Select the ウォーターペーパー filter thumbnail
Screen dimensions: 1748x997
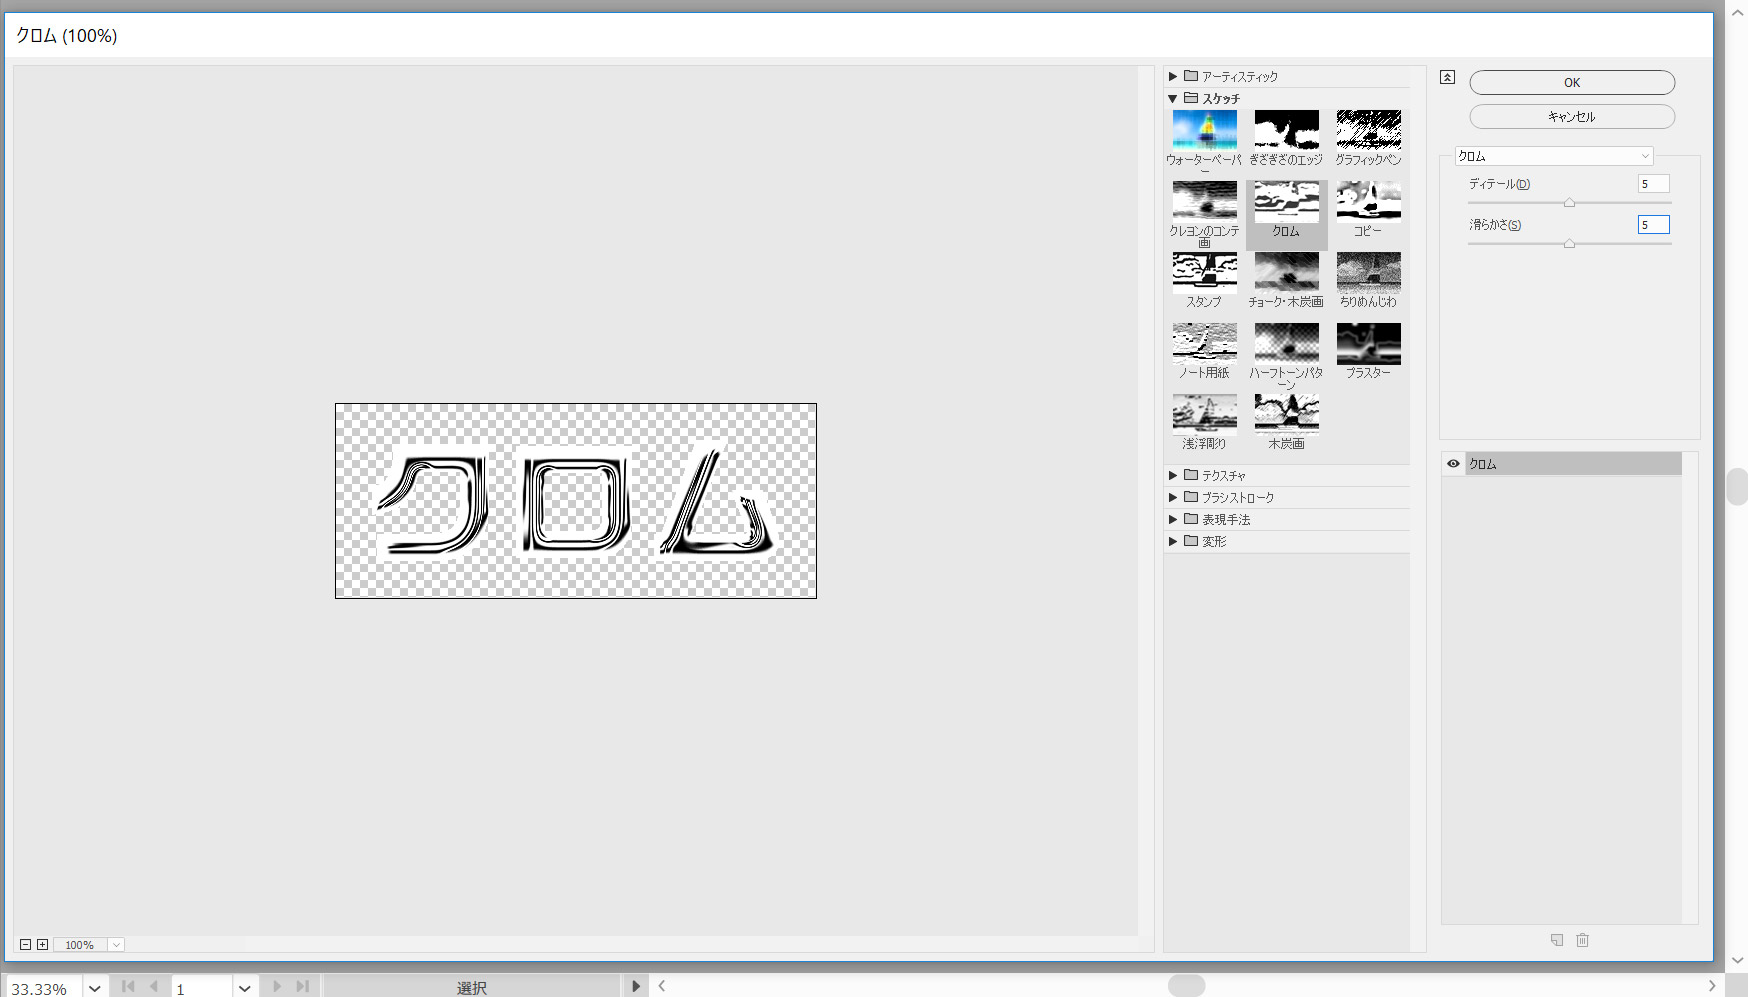pyautogui.click(x=1204, y=130)
